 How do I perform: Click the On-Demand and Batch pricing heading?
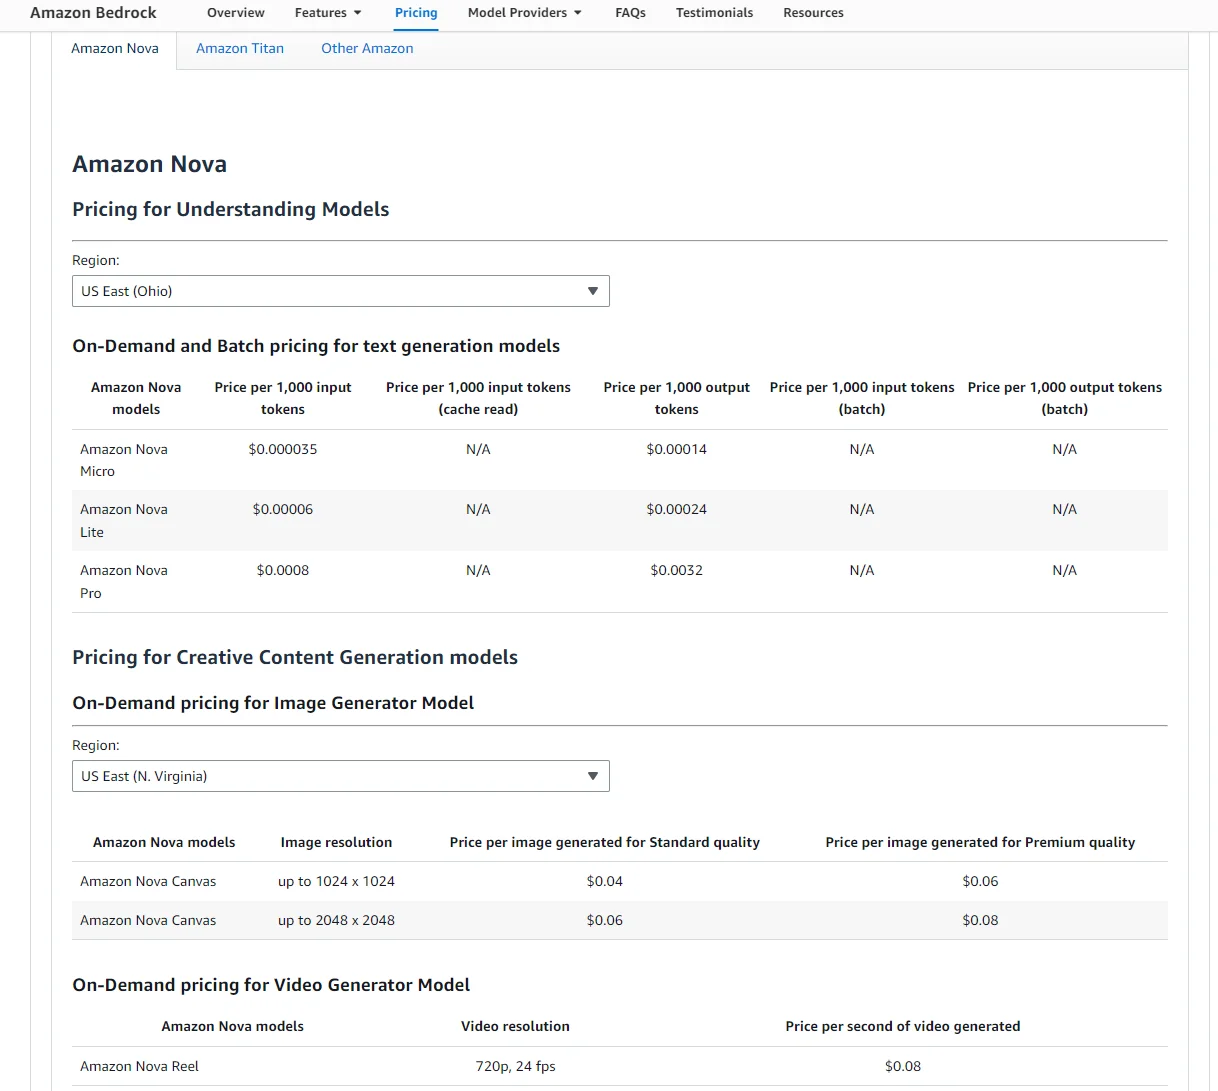[x=316, y=346]
